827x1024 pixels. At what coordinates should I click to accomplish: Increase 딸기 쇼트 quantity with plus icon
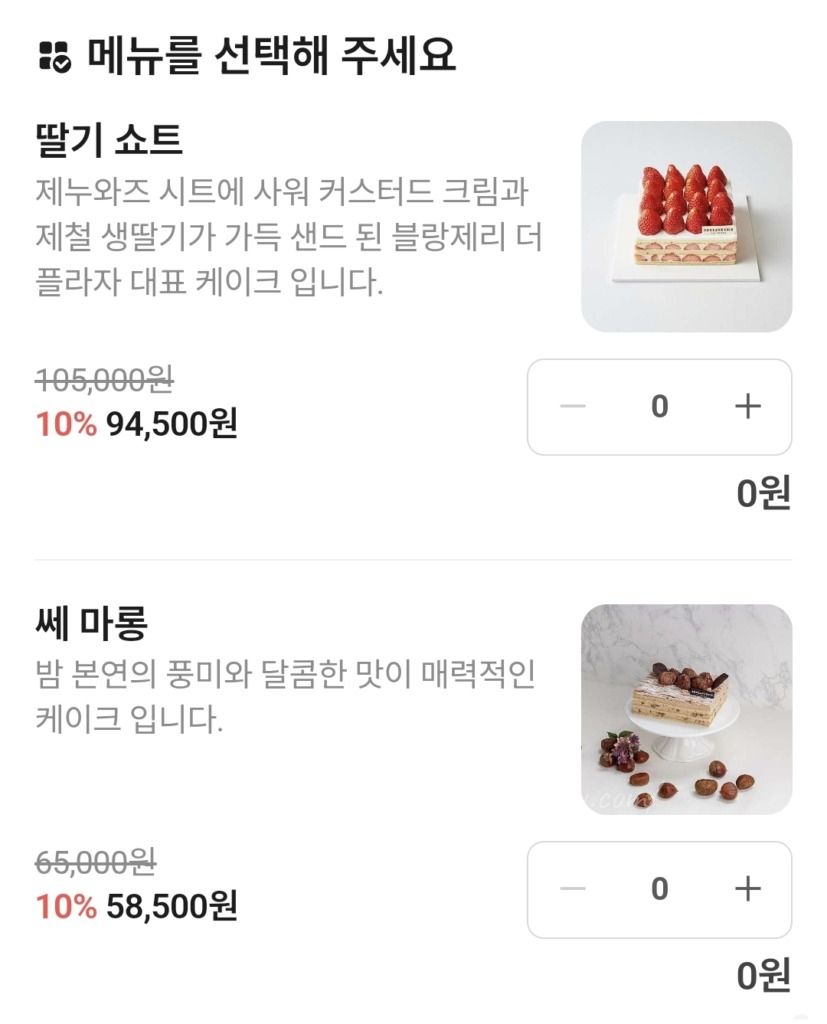[x=747, y=407]
